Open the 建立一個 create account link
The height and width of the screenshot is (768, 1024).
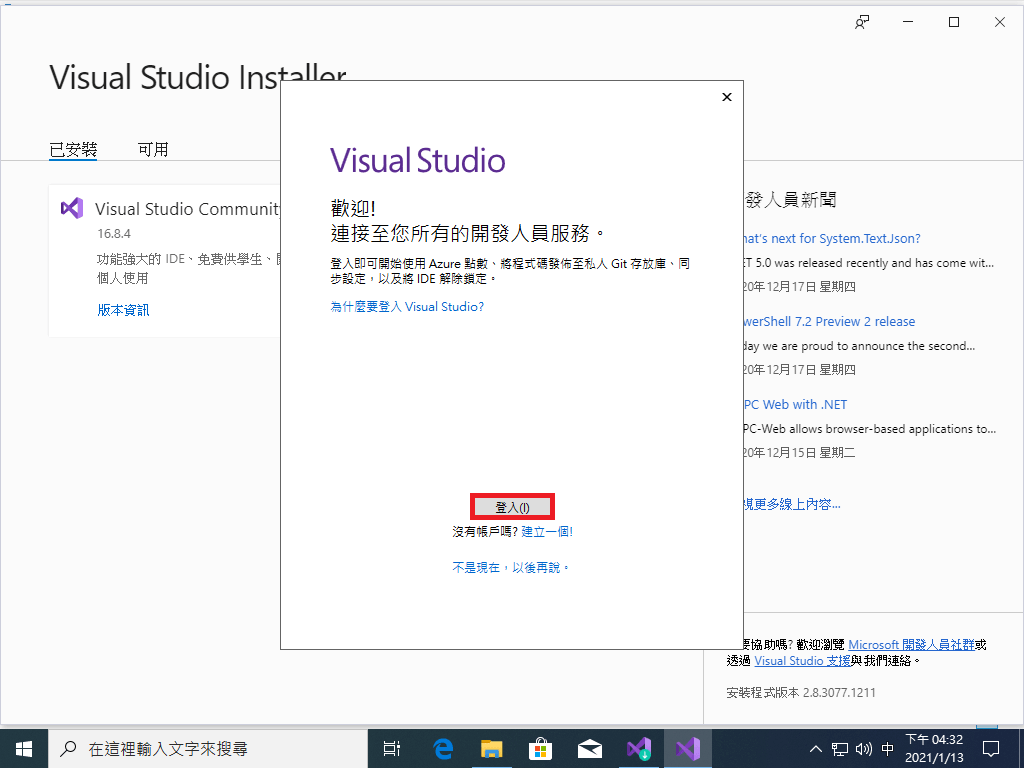tap(546, 532)
